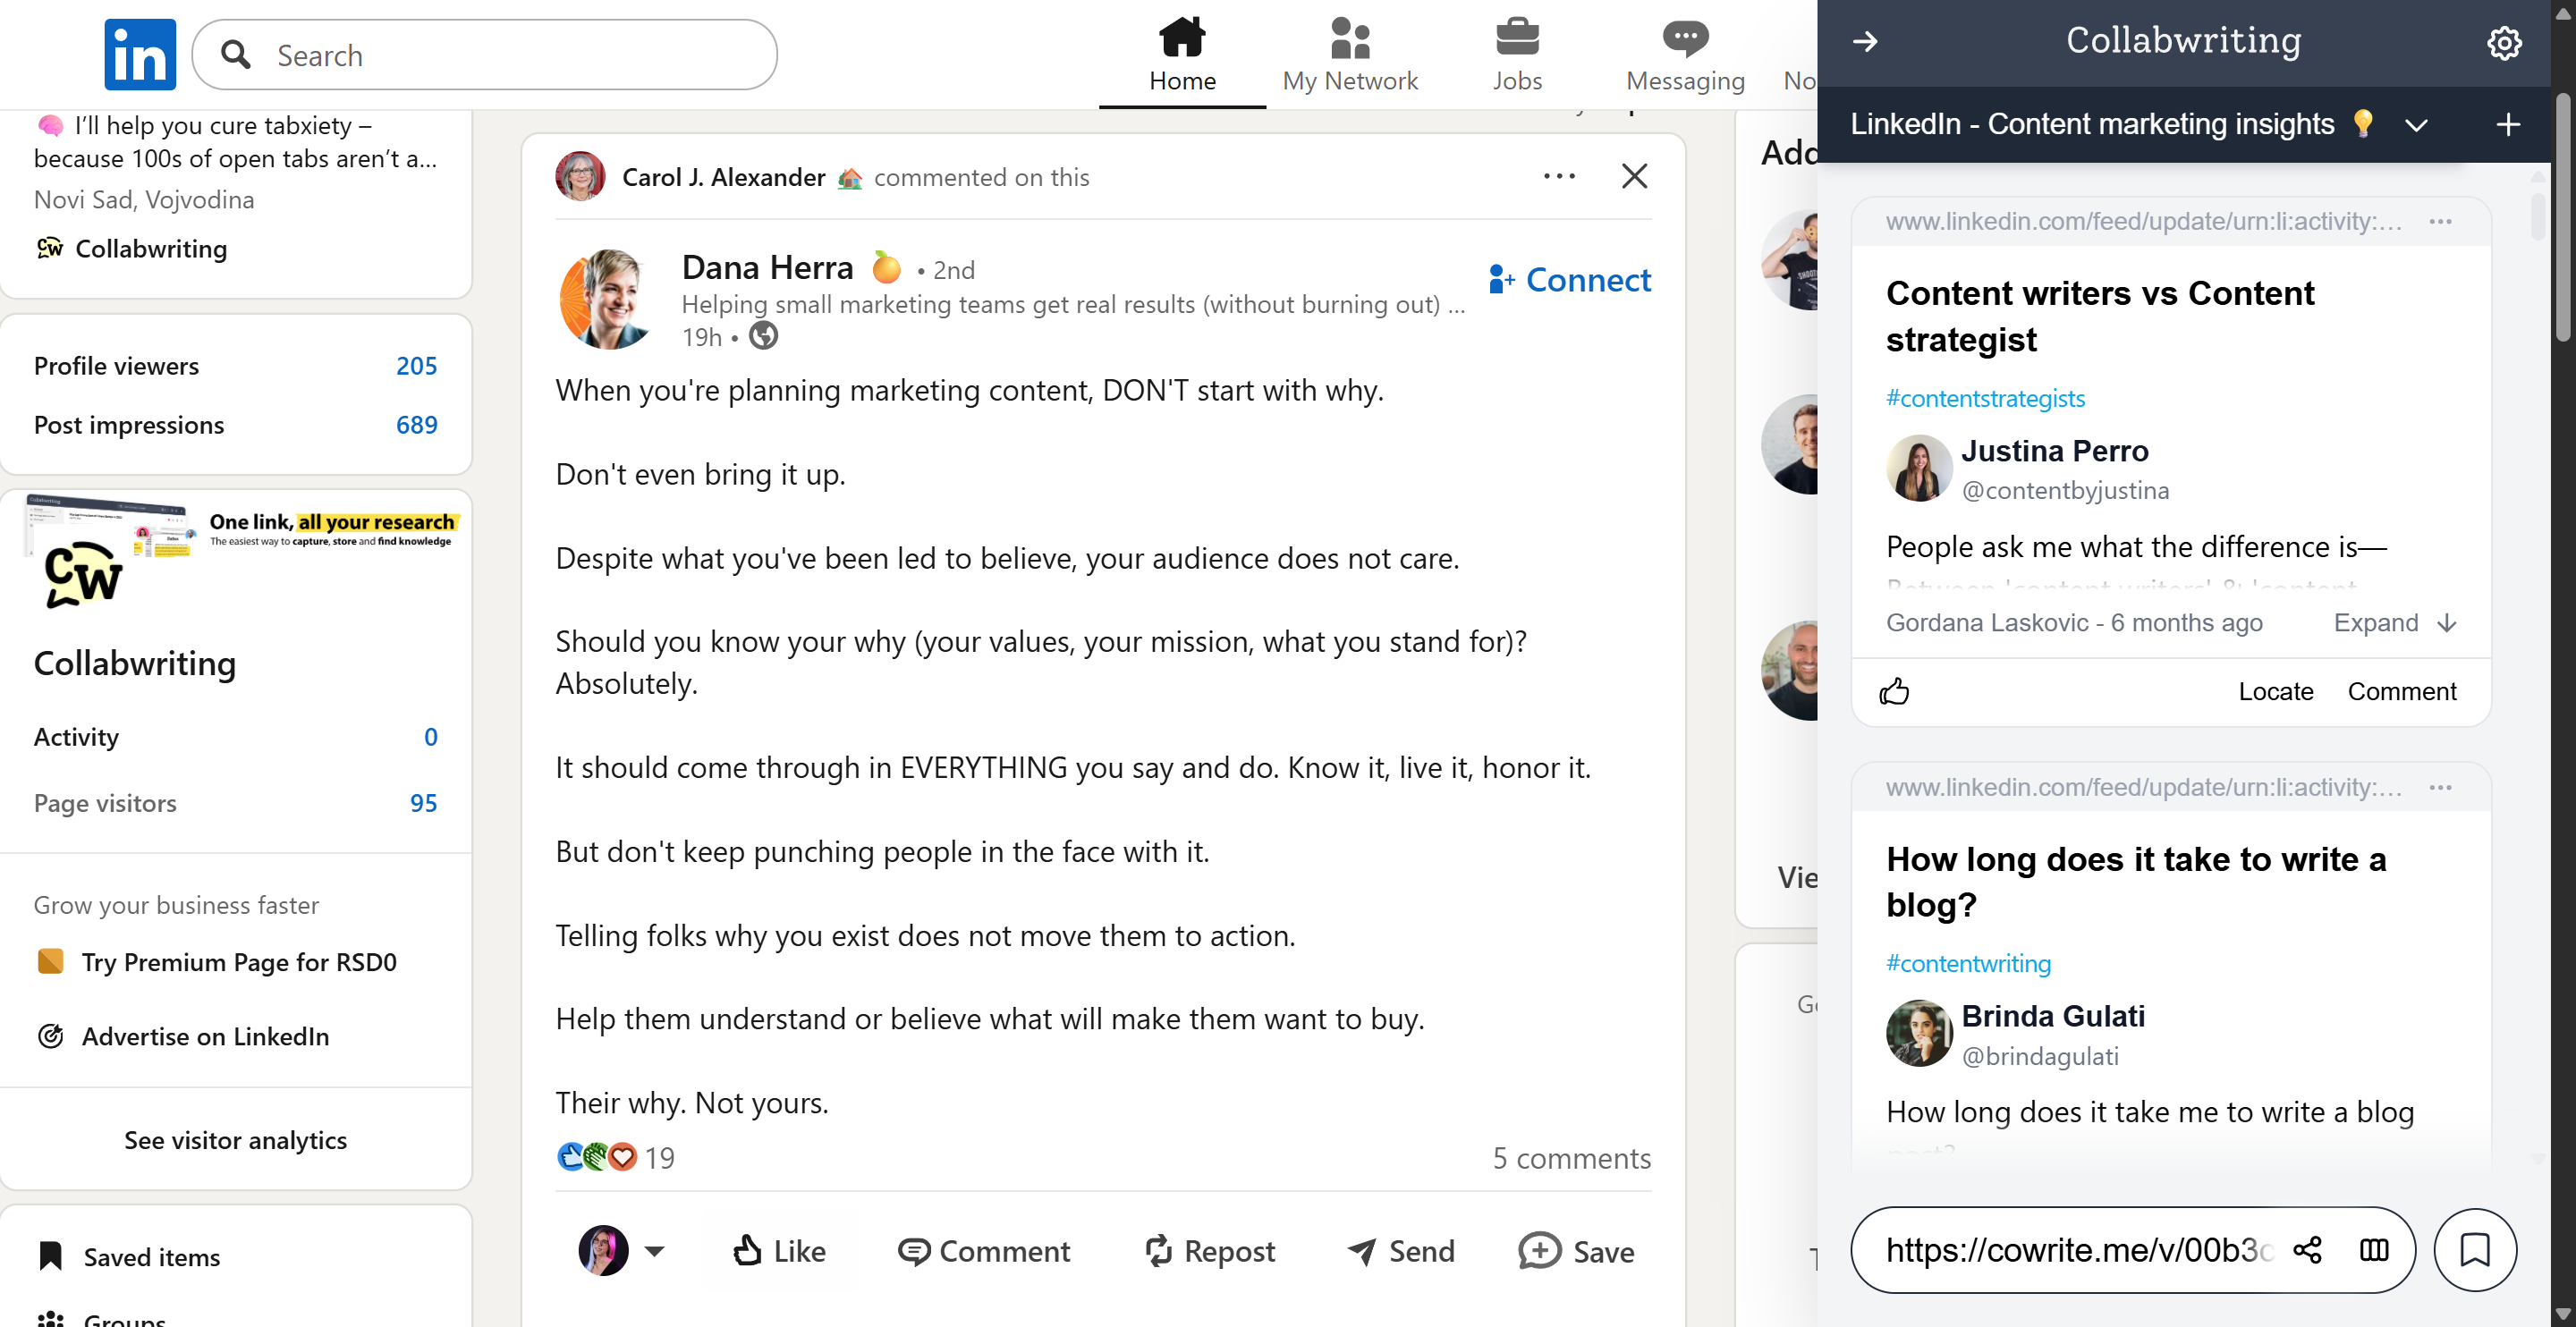Viewport: 2576px width, 1327px height.
Task: Dismiss the post with X icon
Action: click(x=1634, y=177)
